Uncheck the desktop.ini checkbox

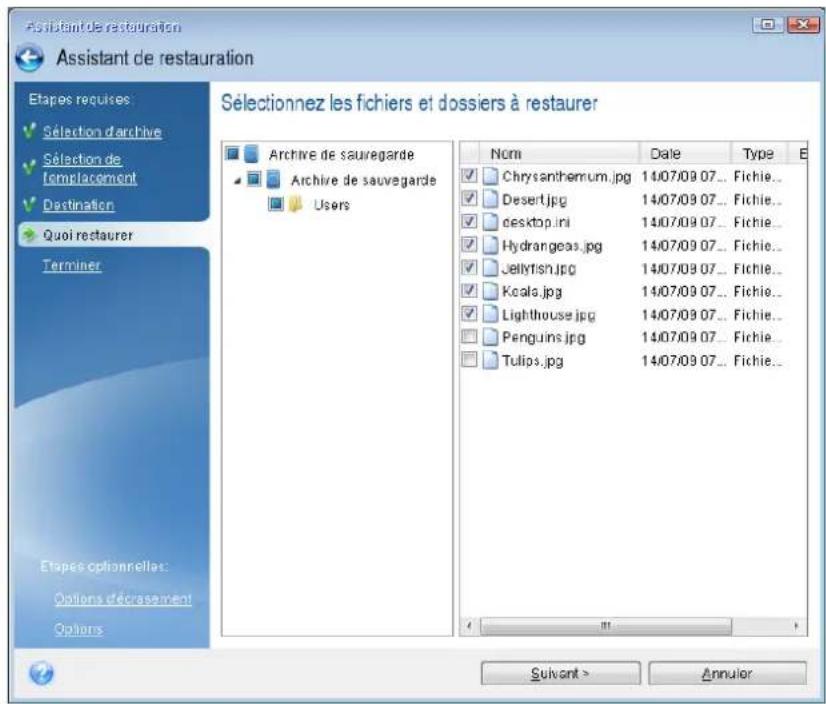click(469, 221)
